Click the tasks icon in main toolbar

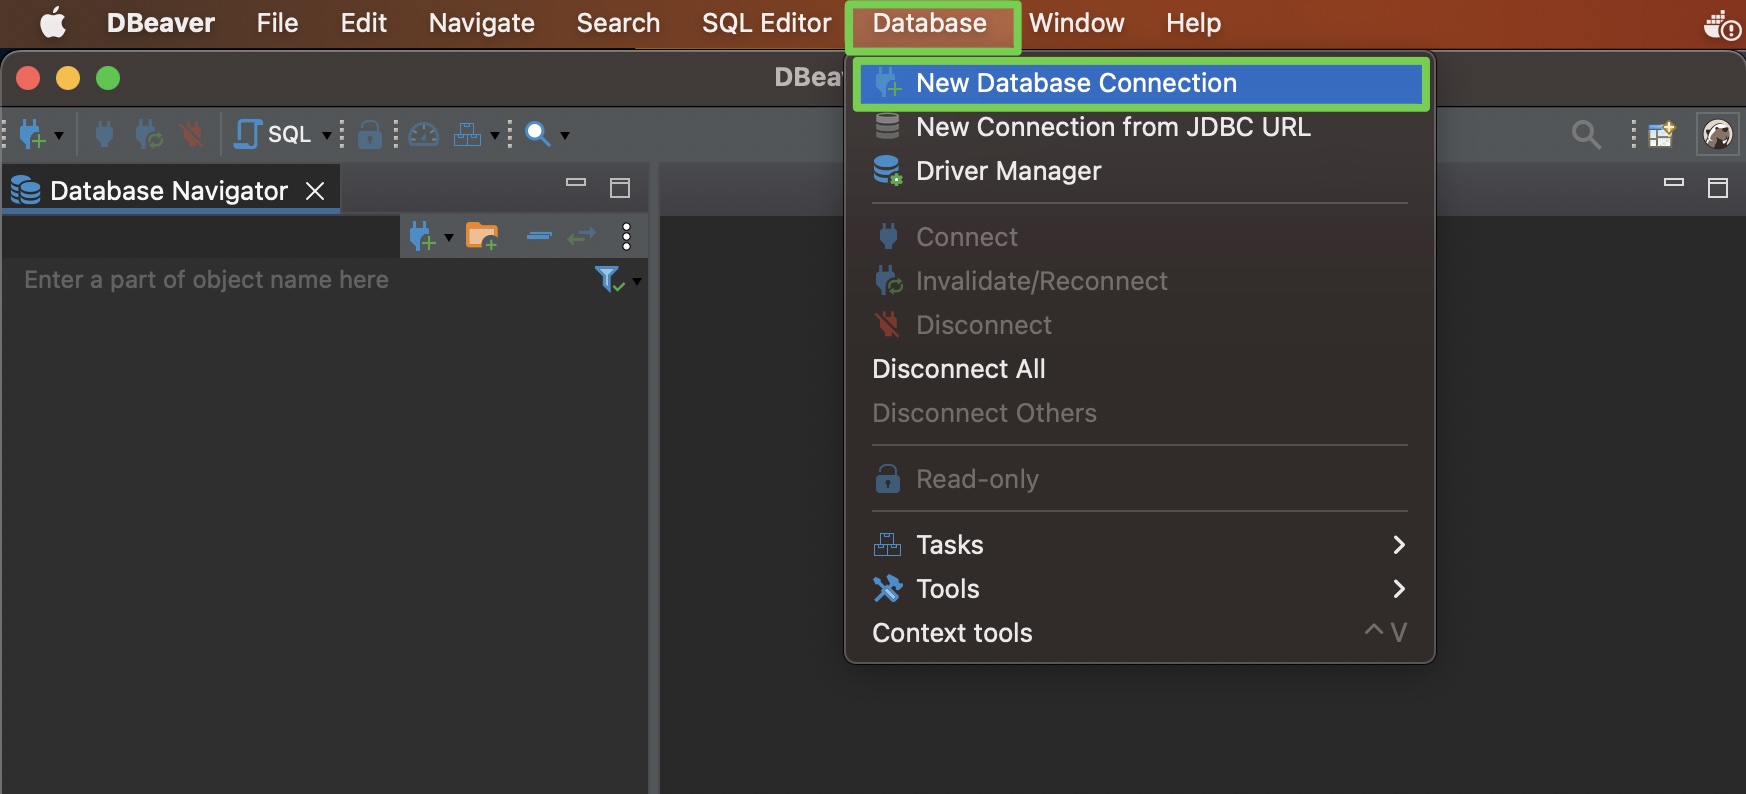click(x=467, y=134)
